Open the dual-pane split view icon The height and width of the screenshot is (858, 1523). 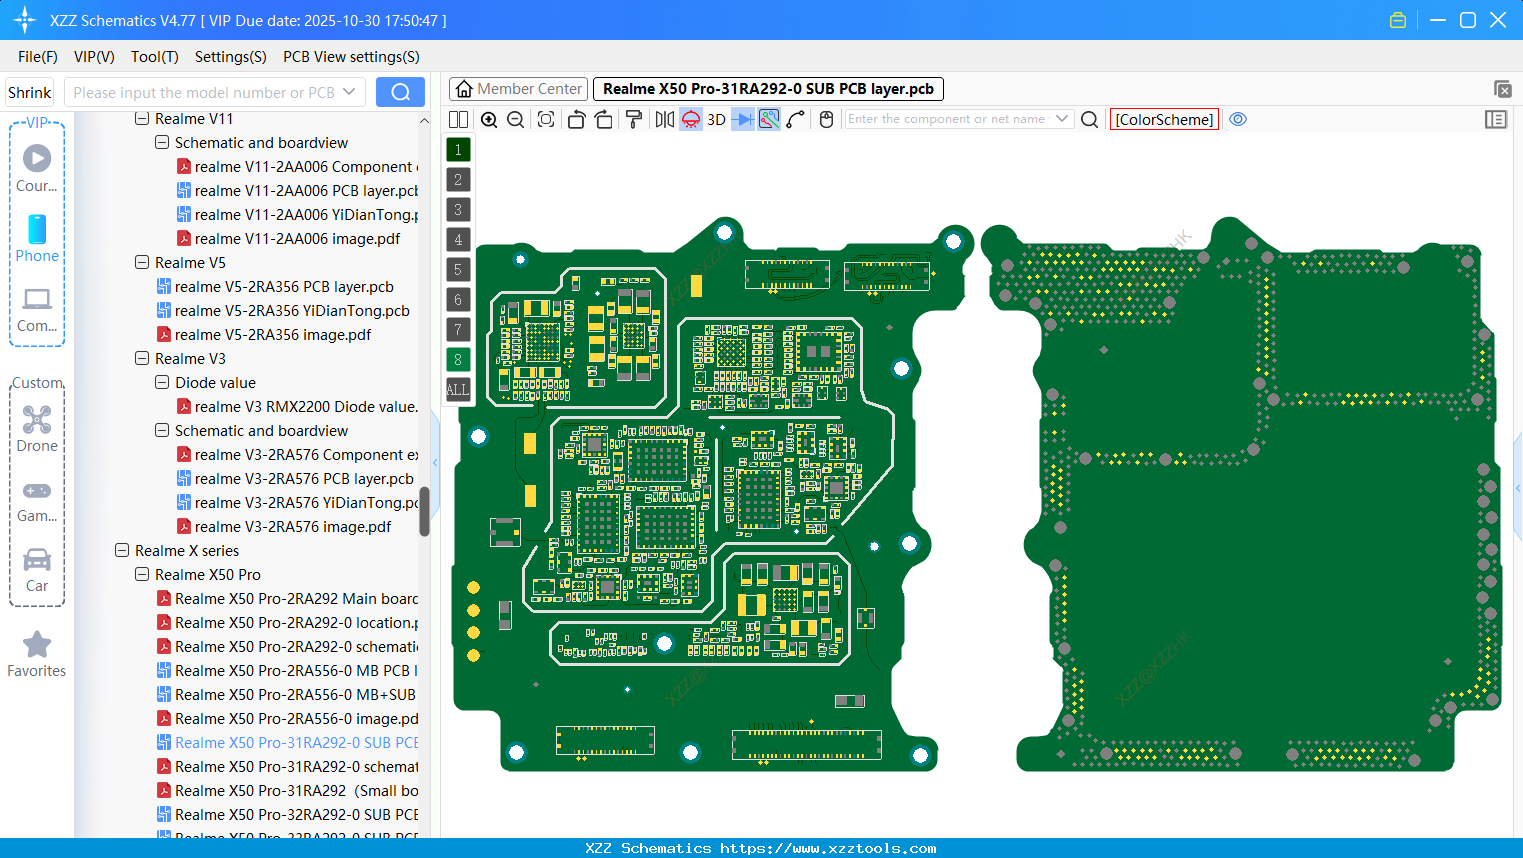tap(458, 119)
